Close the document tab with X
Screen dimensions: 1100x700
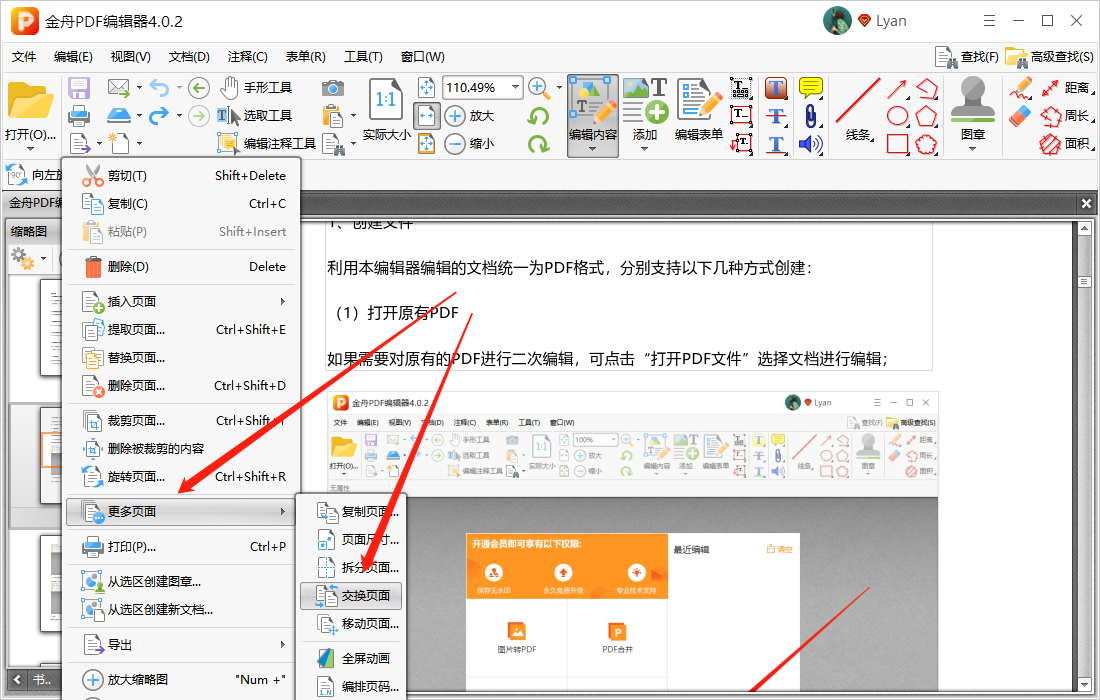(x=1086, y=203)
